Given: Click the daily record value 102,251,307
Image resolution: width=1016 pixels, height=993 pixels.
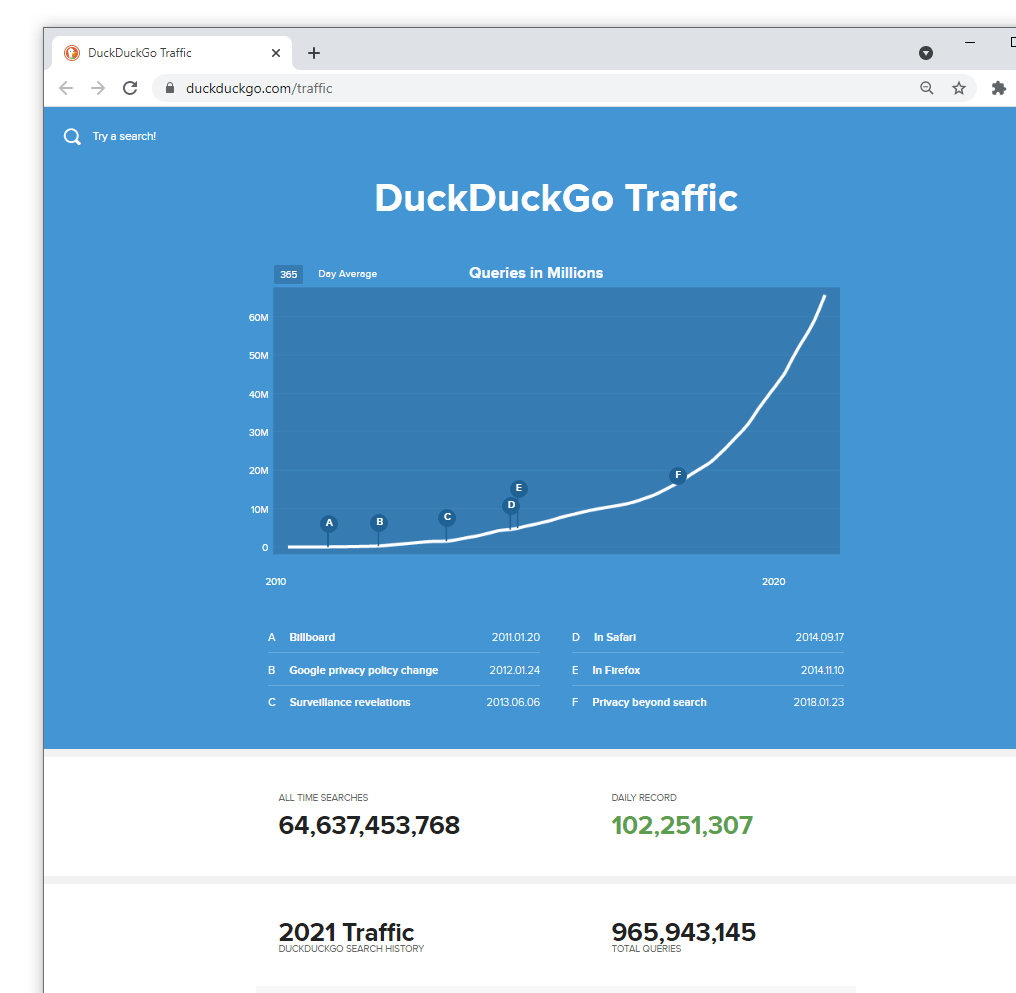Looking at the screenshot, I should coord(682,825).
